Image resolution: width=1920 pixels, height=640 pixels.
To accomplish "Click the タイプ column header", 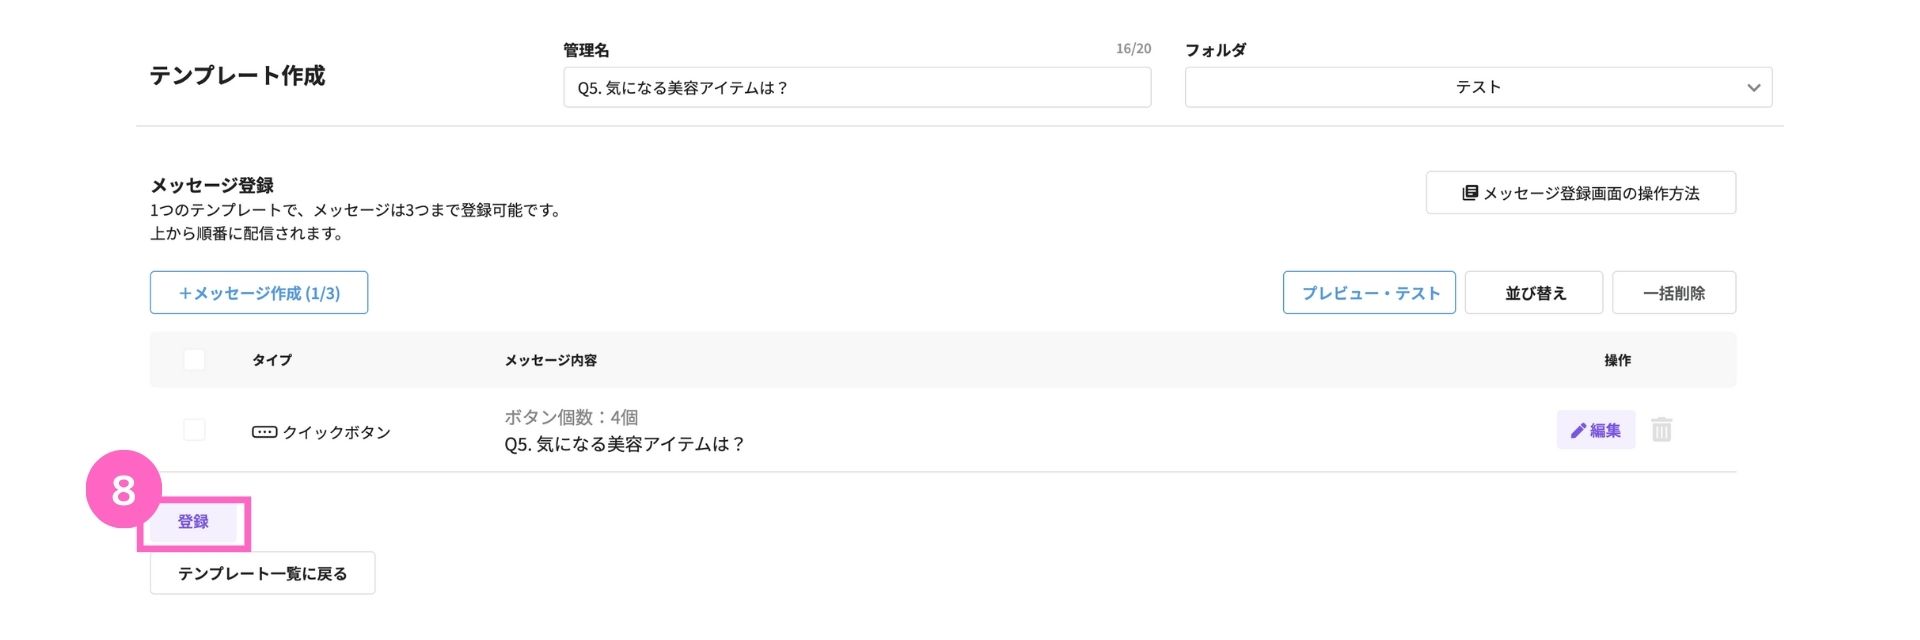I will pyautogui.click(x=272, y=360).
